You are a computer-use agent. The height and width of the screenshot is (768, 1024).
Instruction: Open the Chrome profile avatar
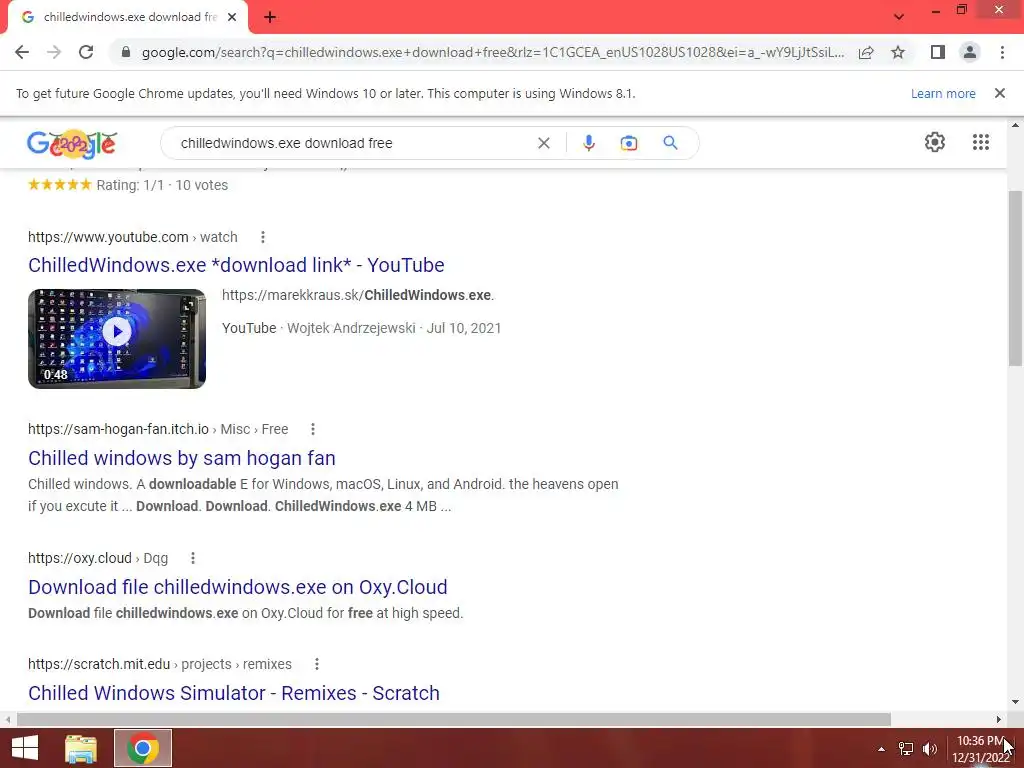(x=970, y=52)
